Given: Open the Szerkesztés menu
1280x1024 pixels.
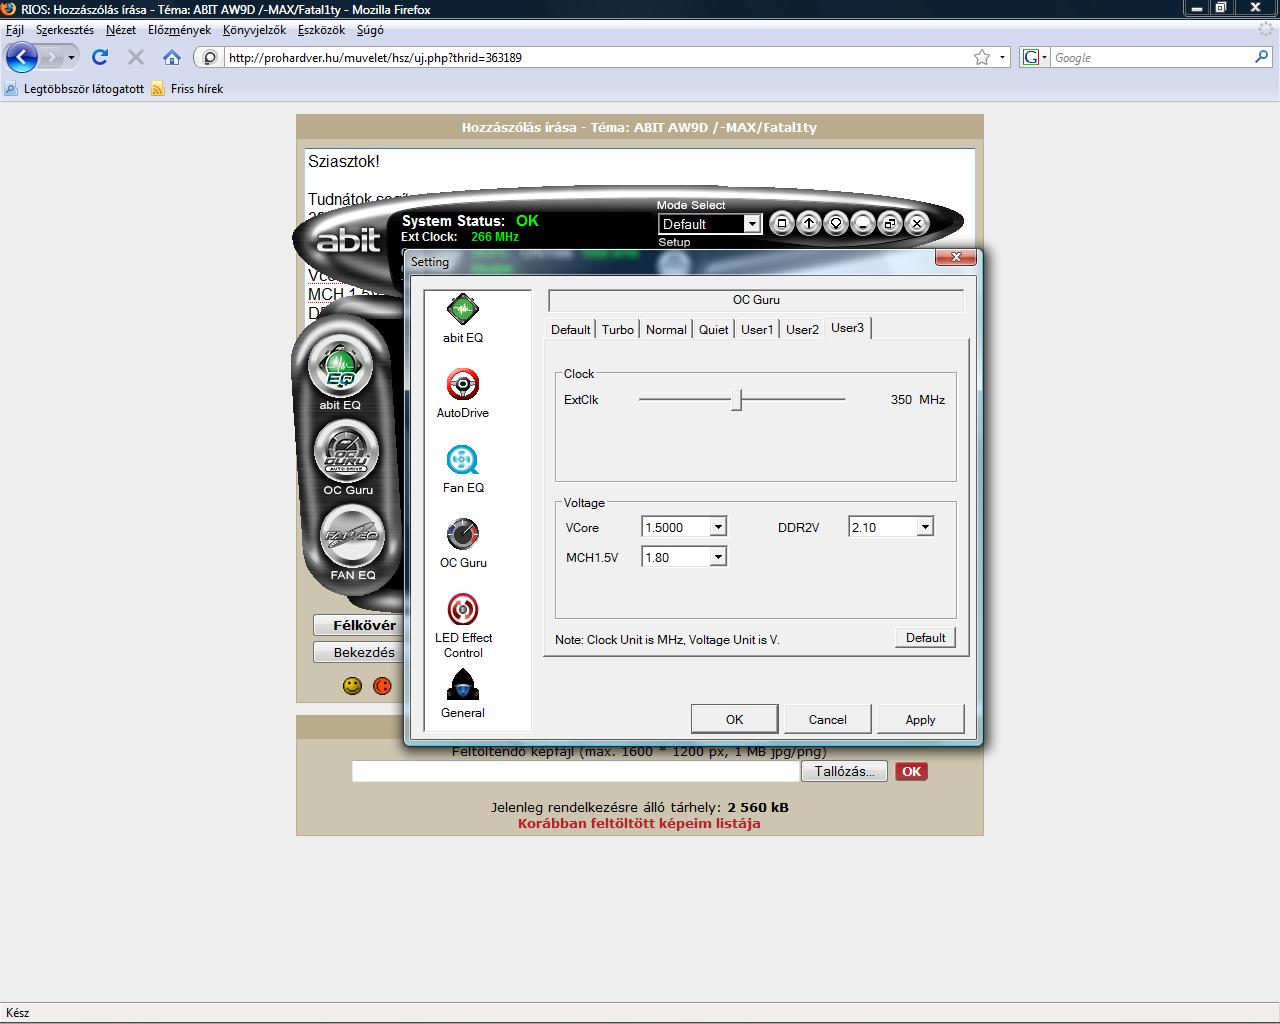Looking at the screenshot, I should coord(65,30).
